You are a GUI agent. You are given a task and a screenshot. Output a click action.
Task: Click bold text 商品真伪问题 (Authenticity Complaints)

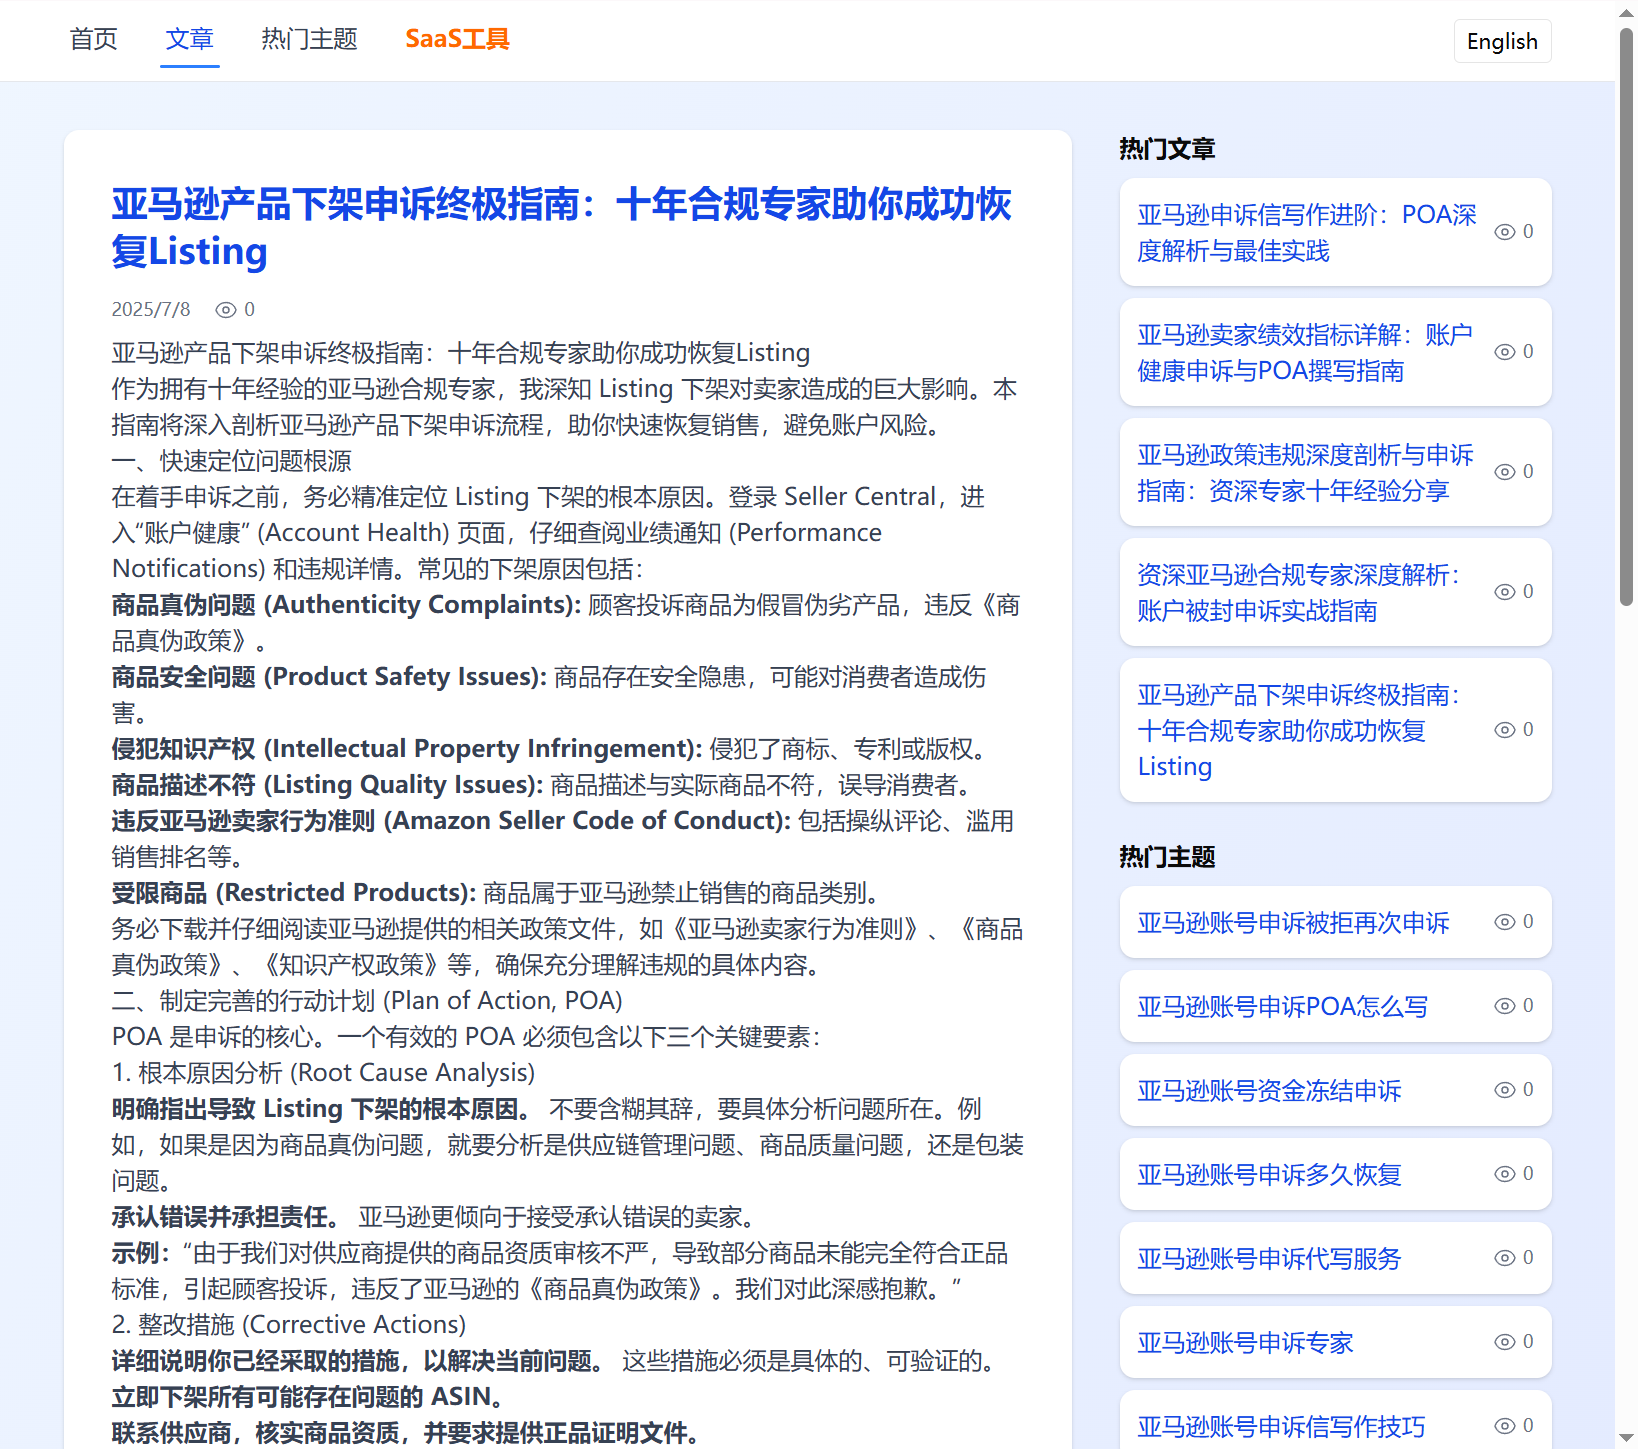point(346,605)
